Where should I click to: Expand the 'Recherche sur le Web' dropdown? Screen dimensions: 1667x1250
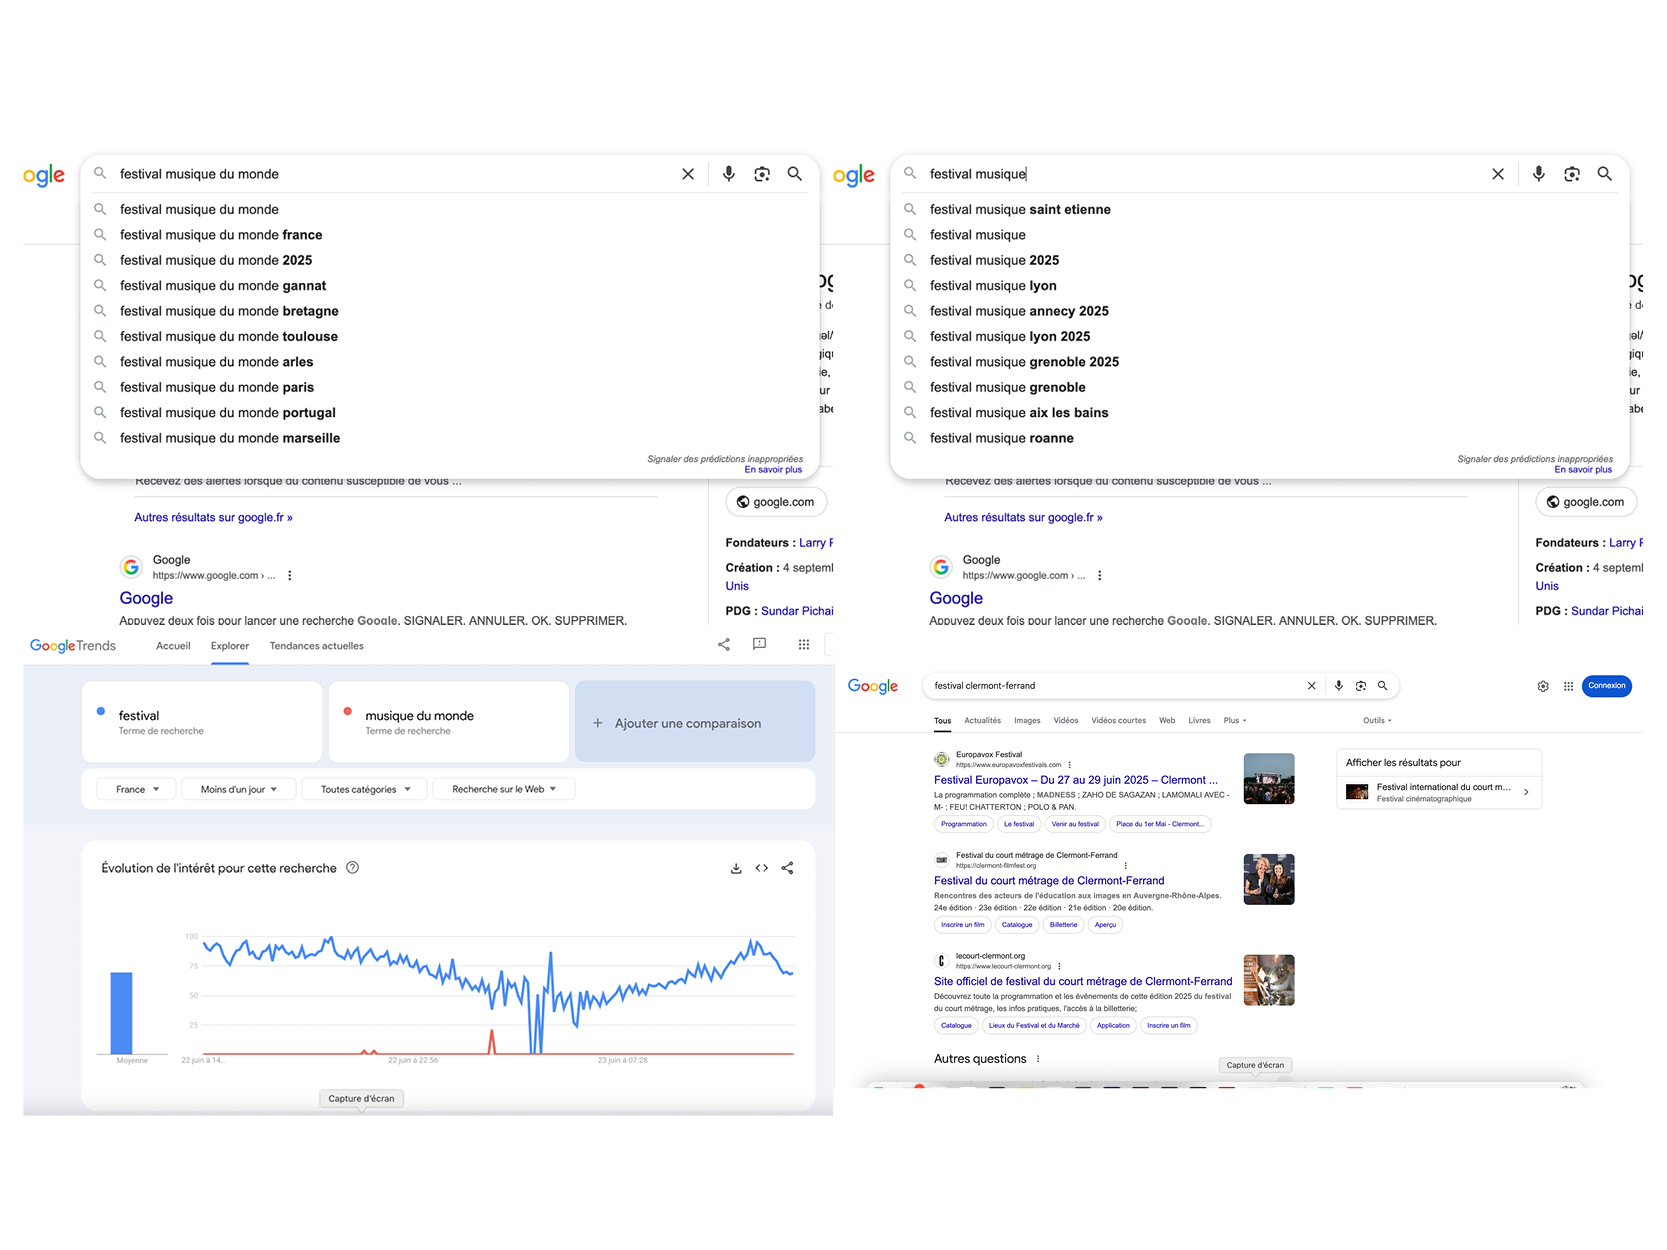504,789
